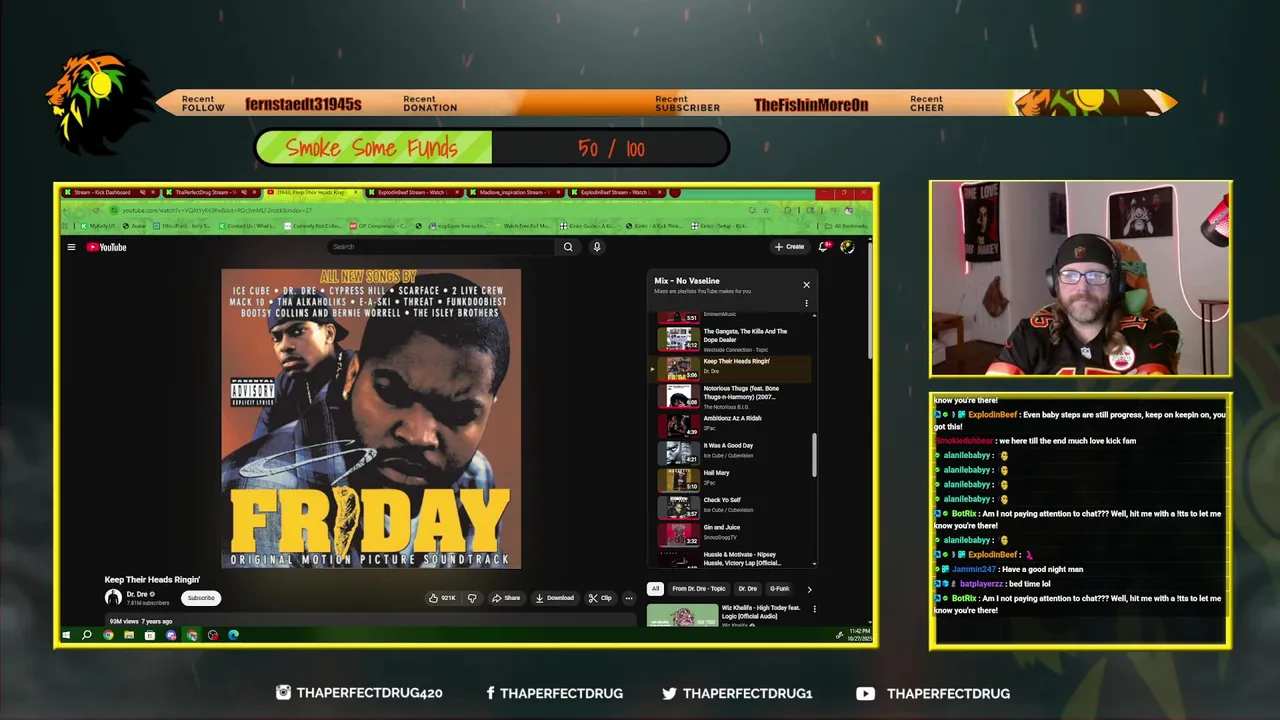Image resolution: width=1280 pixels, height=720 pixels.
Task: Click the search magnifier button on YouTube
Action: click(x=568, y=247)
